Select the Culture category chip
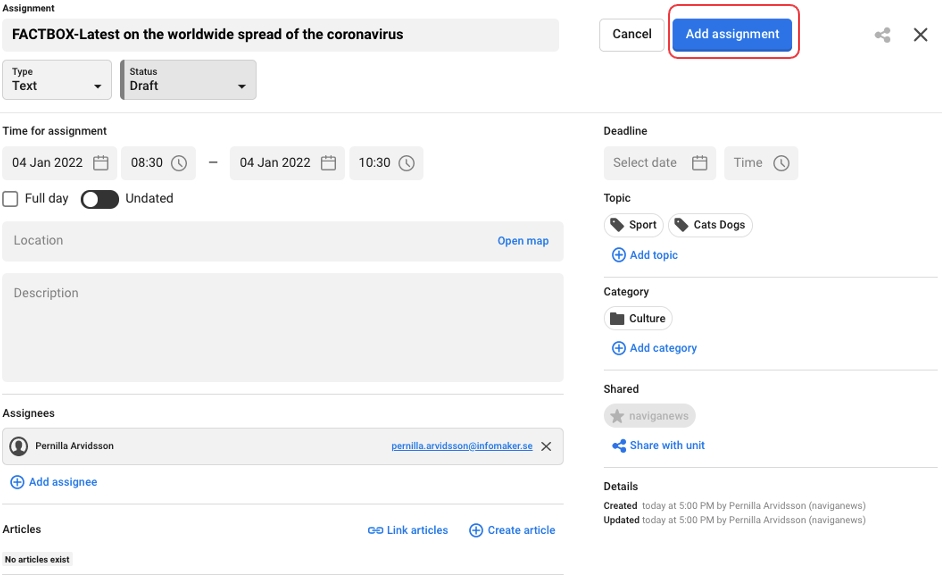The height and width of the screenshot is (587, 942). point(638,319)
